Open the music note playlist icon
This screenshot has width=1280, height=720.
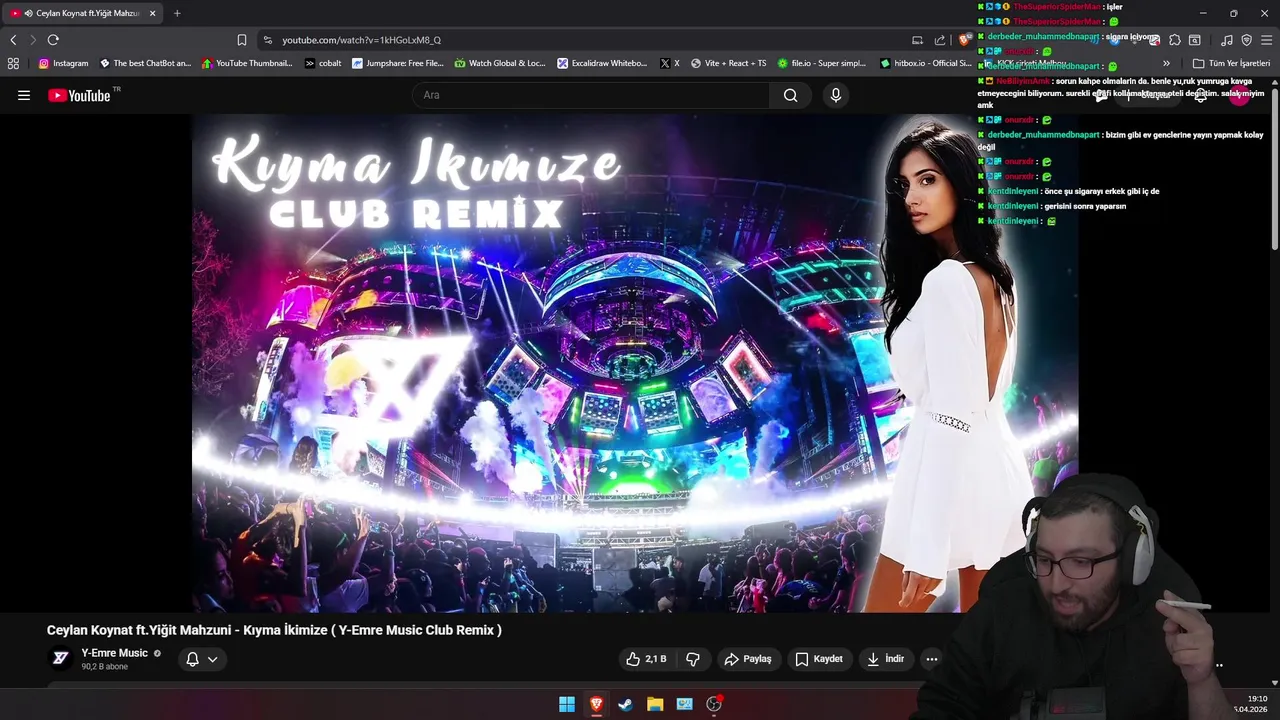(x=1227, y=40)
